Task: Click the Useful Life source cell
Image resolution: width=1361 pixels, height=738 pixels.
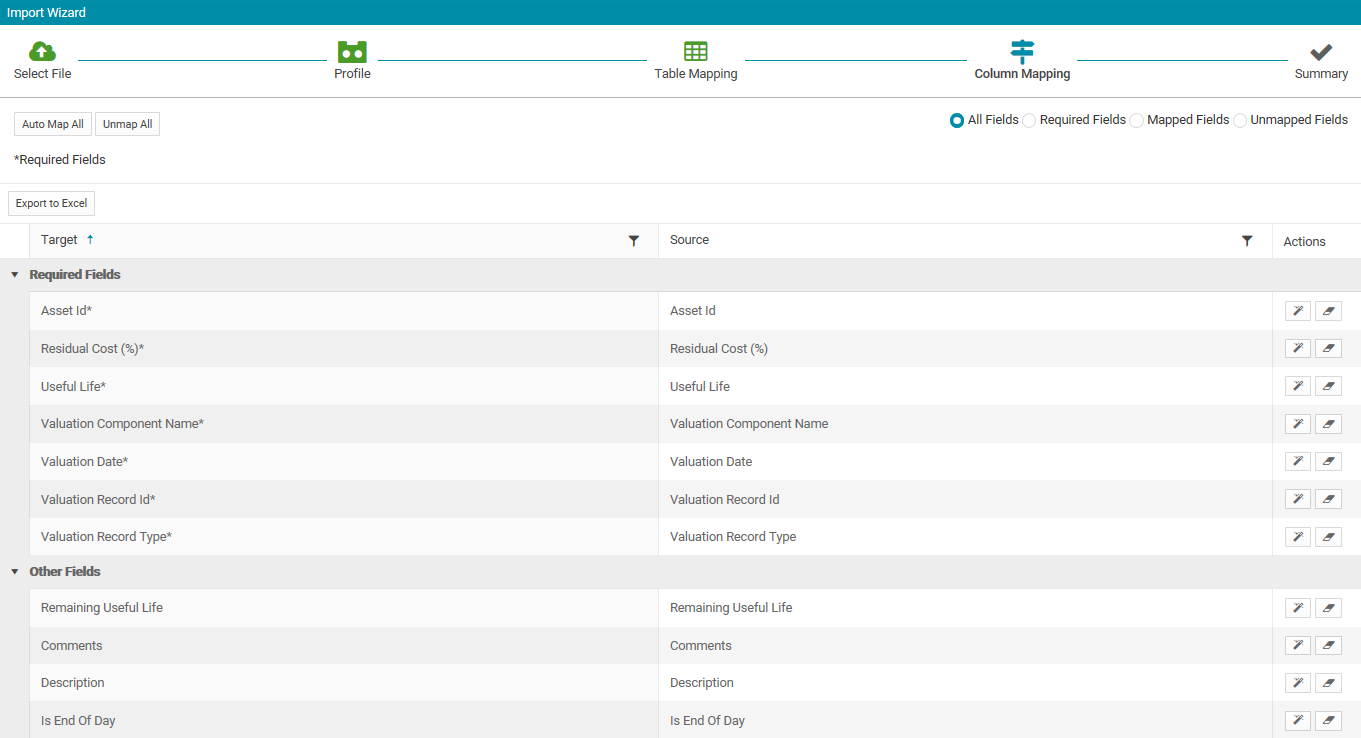Action: click(x=965, y=386)
